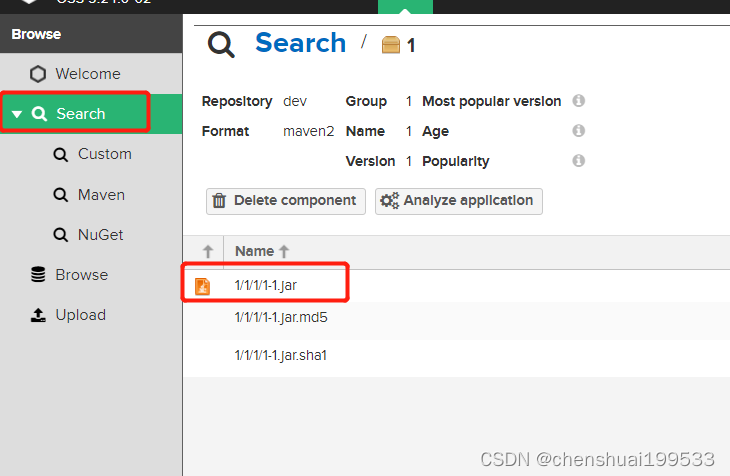This screenshot has height=476, width=730.
Task: Click the Browse panel header
Action: tap(91, 34)
